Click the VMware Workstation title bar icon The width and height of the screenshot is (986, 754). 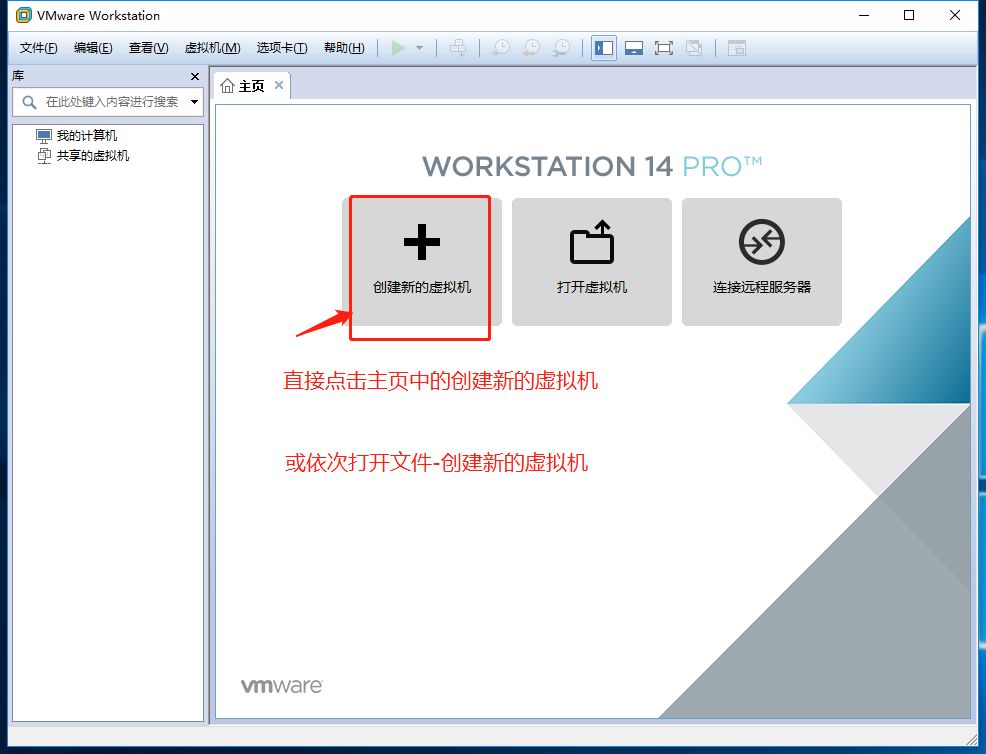click(23, 15)
